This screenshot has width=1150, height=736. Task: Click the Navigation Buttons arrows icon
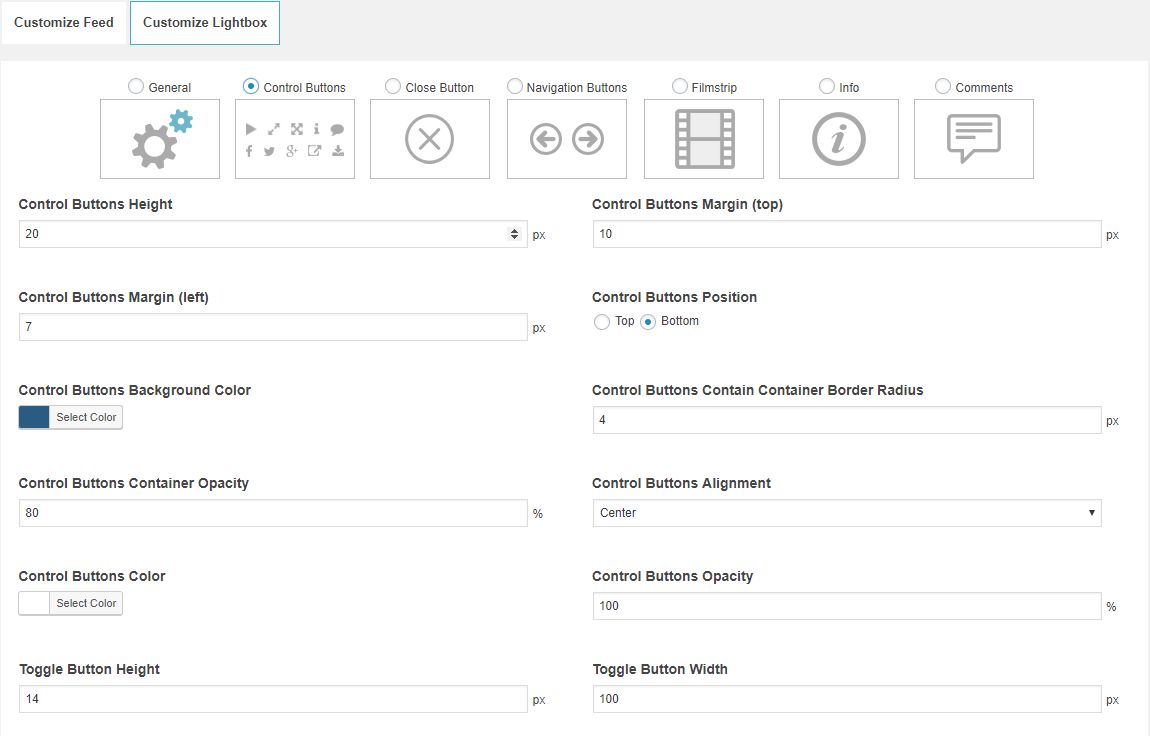[567, 139]
